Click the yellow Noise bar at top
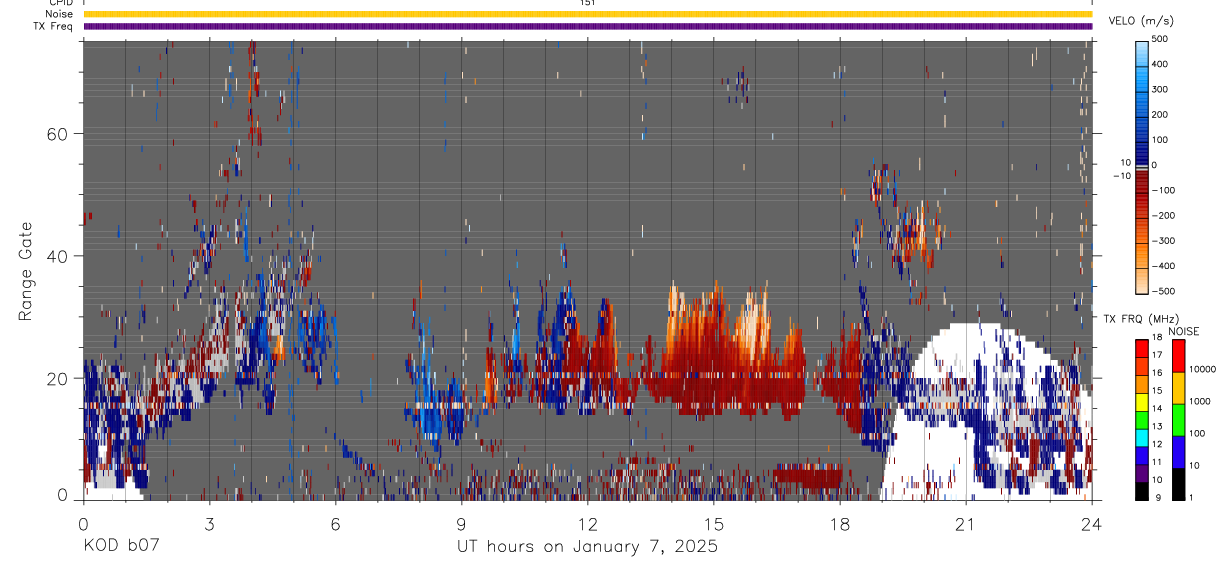Viewport: 1228px width, 567px height. point(588,14)
